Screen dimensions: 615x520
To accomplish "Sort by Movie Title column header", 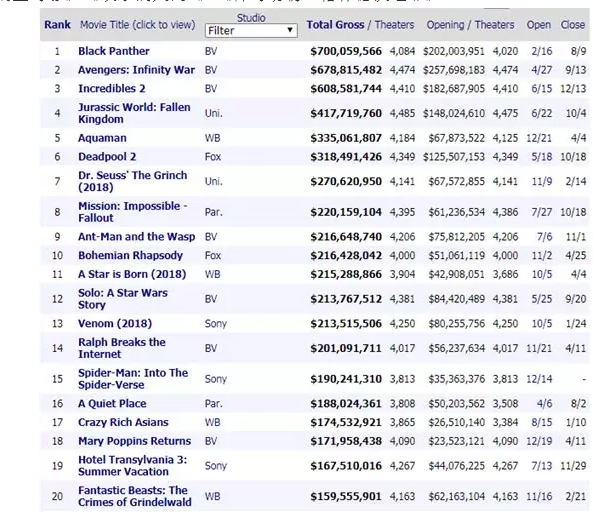I will pyautogui.click(x=137, y=25).
